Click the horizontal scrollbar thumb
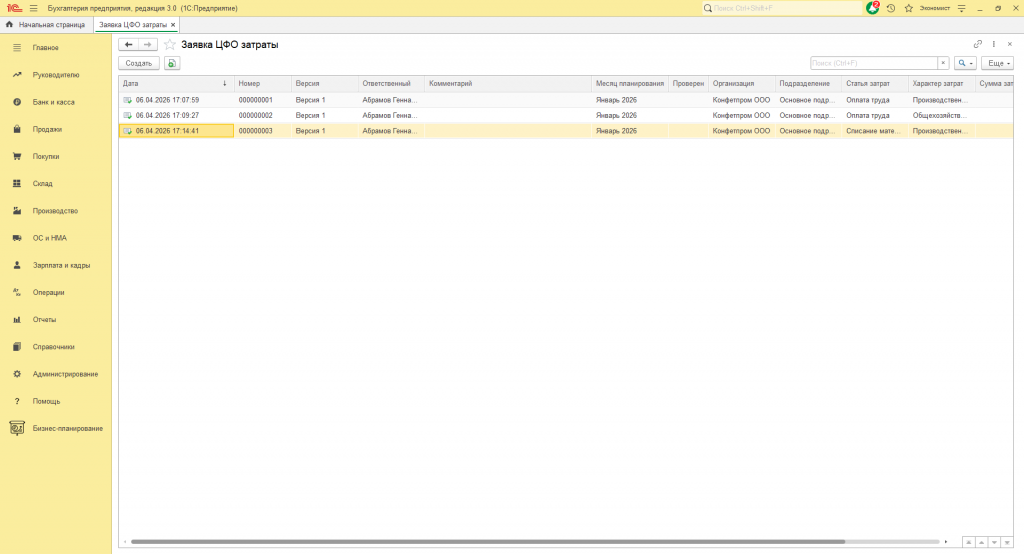 488,542
